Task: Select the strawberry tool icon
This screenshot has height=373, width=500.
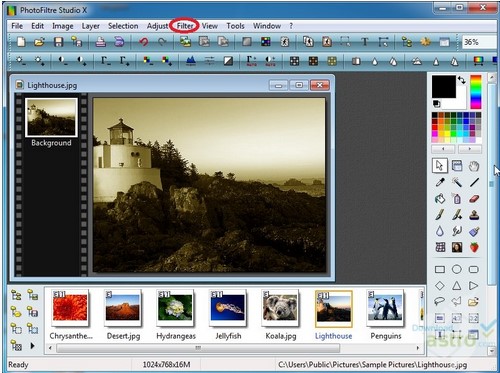Action: click(474, 247)
